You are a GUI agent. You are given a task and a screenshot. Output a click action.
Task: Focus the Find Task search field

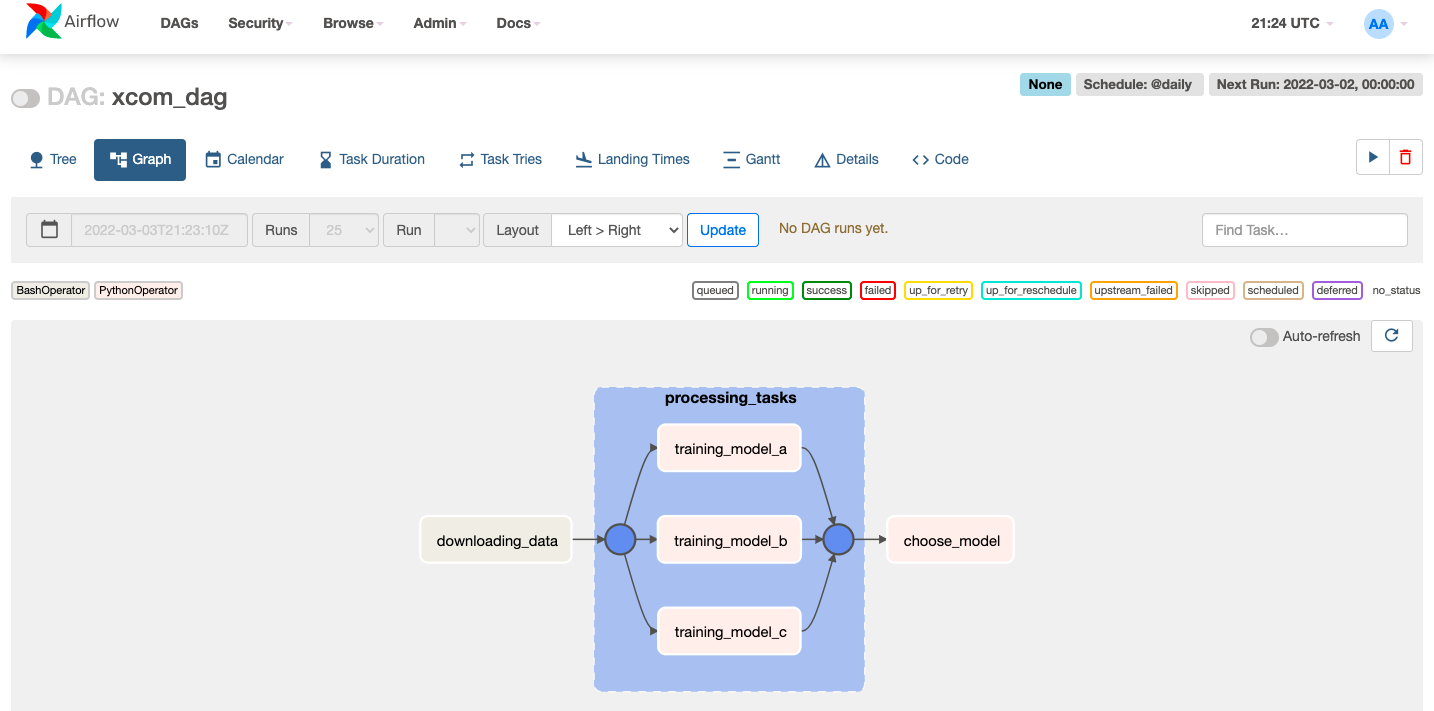(1304, 230)
